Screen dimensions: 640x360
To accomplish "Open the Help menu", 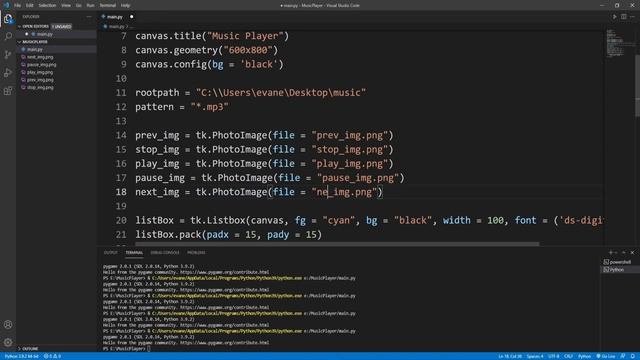I will coord(125,5).
